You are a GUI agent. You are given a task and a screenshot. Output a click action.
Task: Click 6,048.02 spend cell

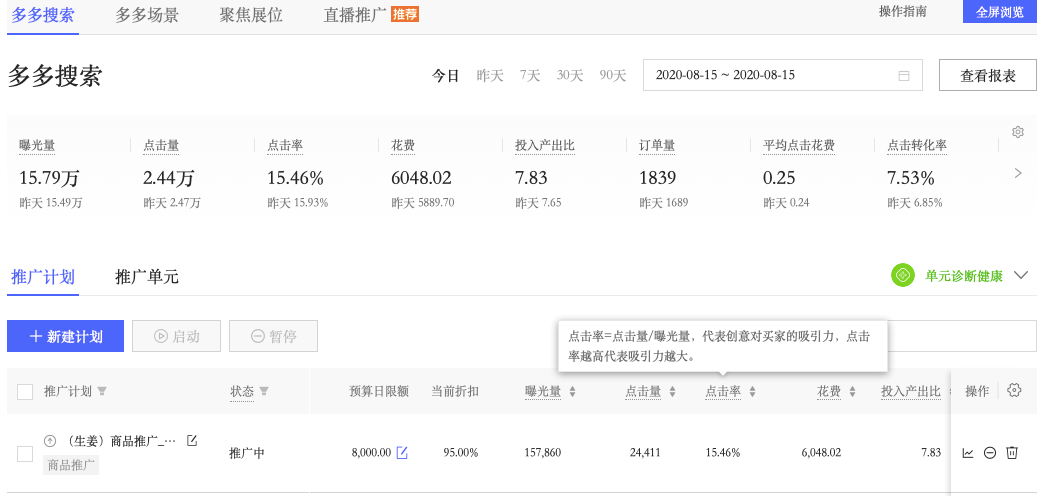821,453
